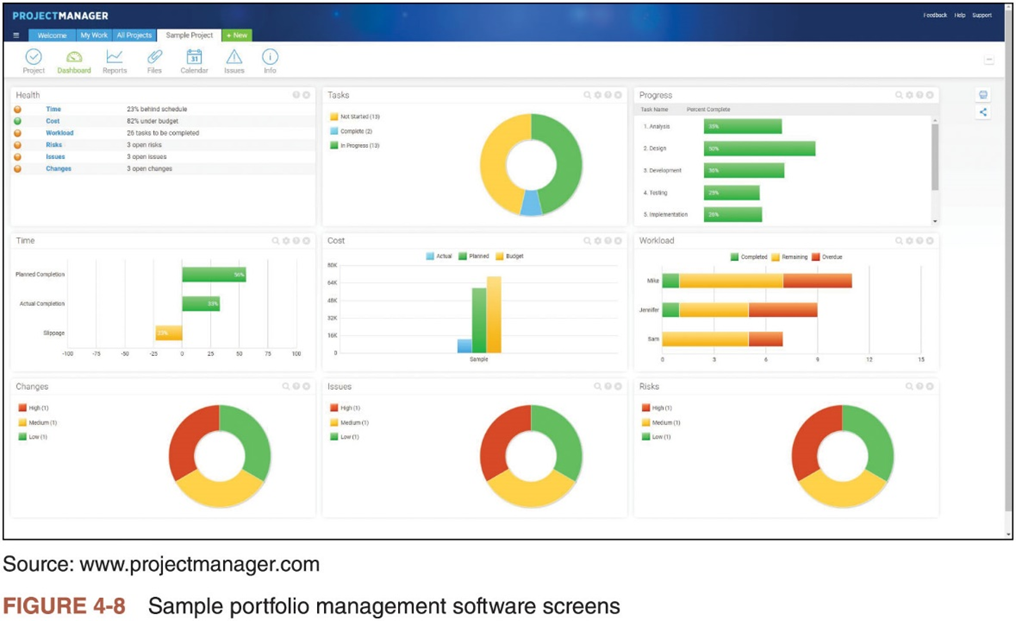
Task: Switch to the My Work tab
Action: pyautogui.click(x=94, y=35)
